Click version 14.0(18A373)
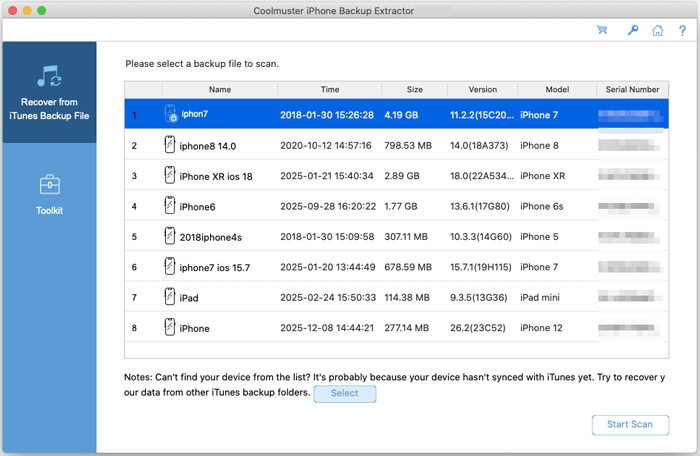Viewport: 700px width, 456px height. (479, 146)
